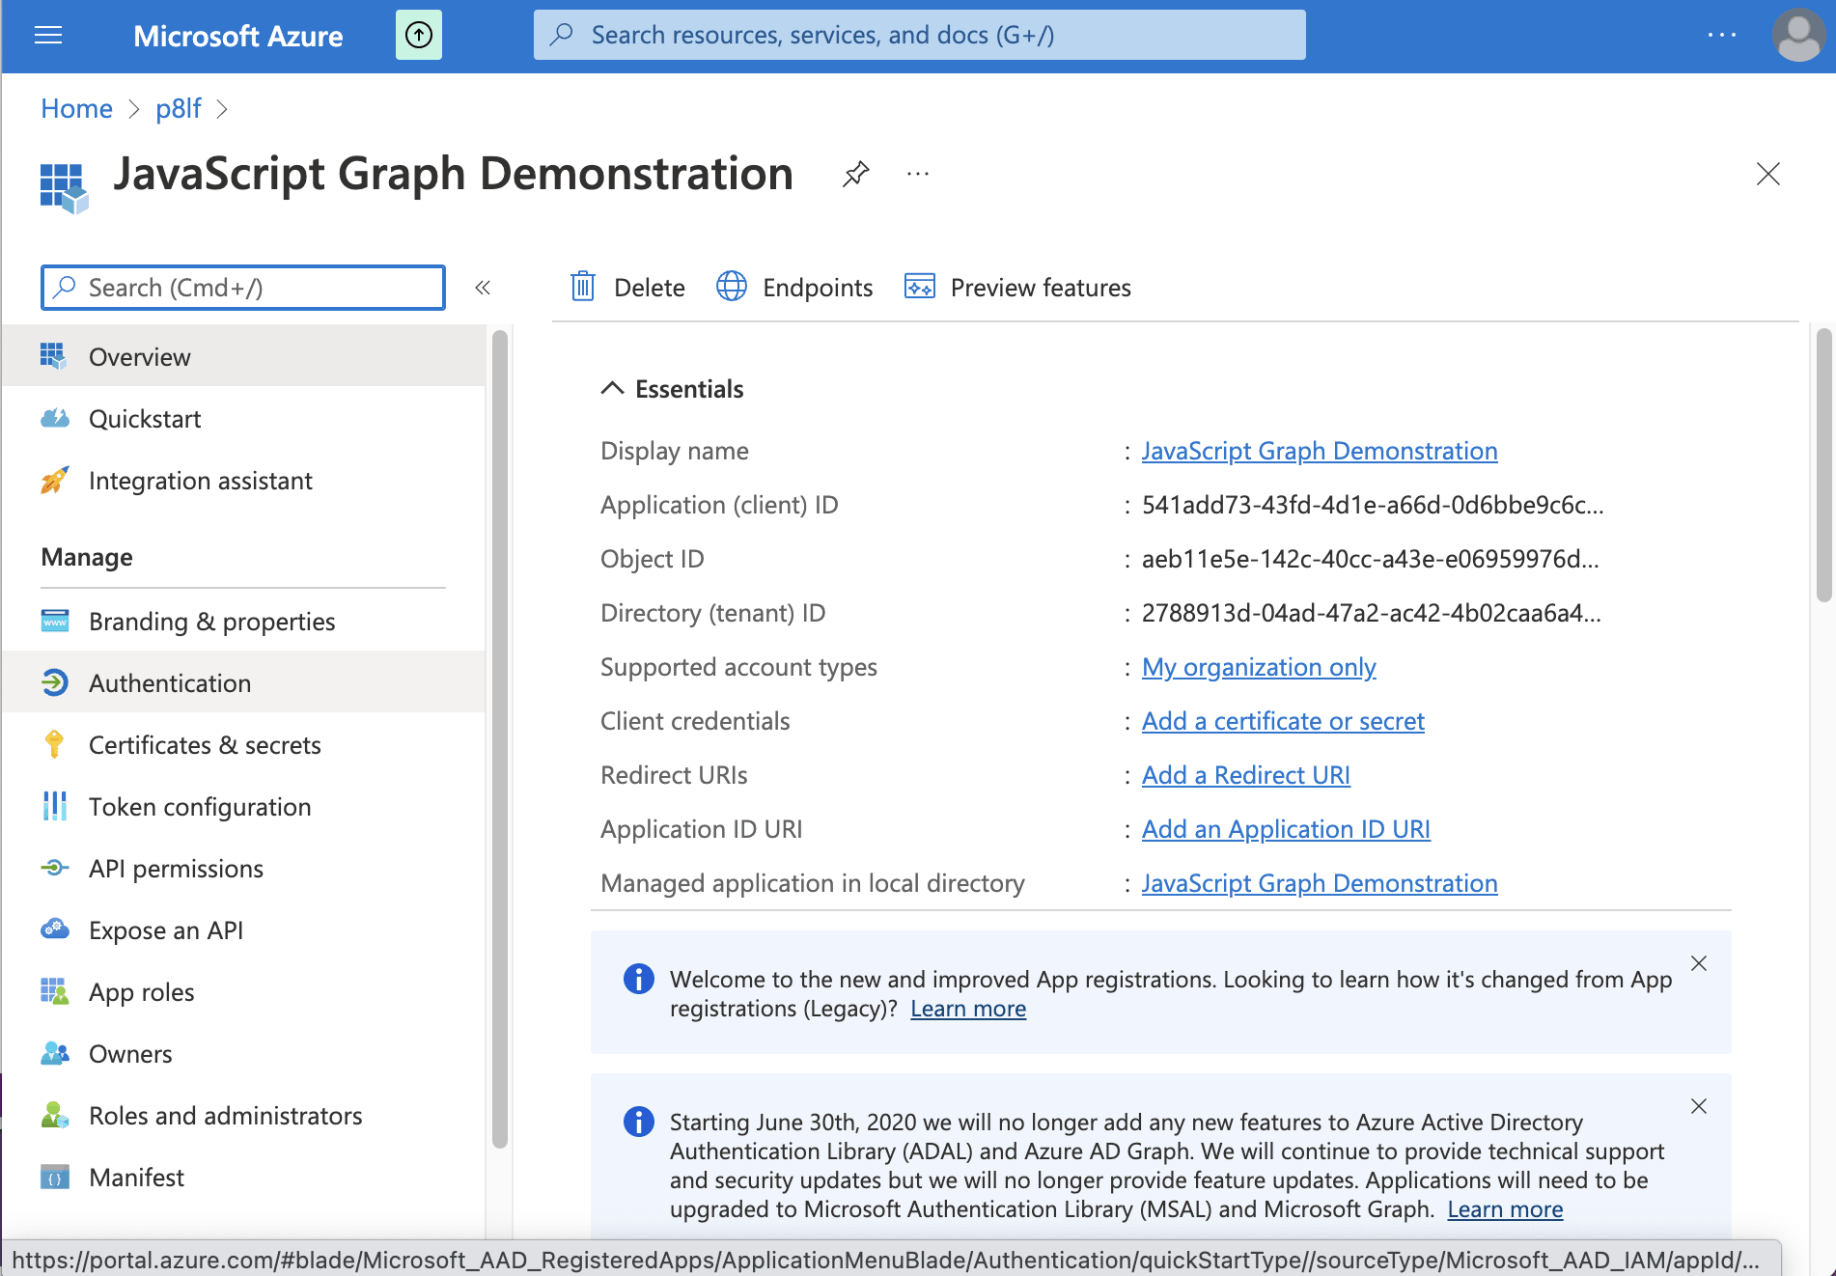Click the Add a Redirect URI link
Image resolution: width=1836 pixels, height=1276 pixels.
pos(1245,775)
